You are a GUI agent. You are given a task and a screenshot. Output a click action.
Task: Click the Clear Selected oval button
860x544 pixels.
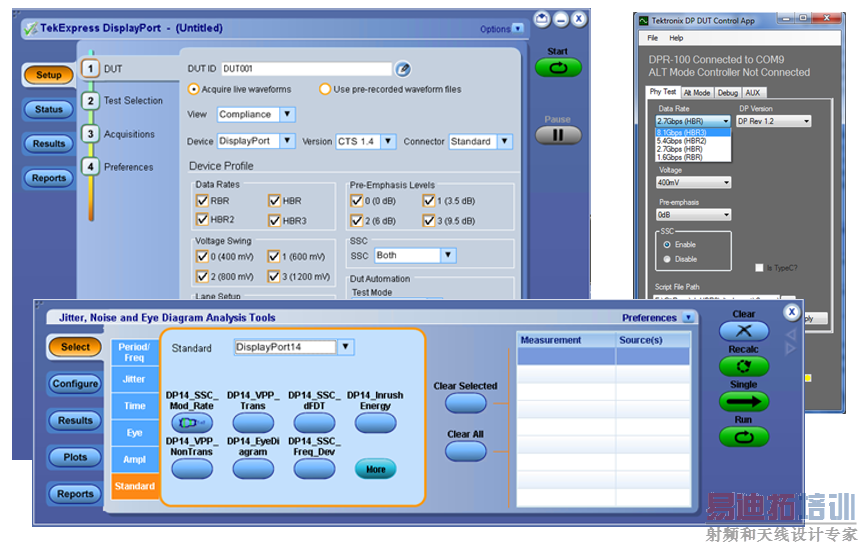[x=466, y=403]
